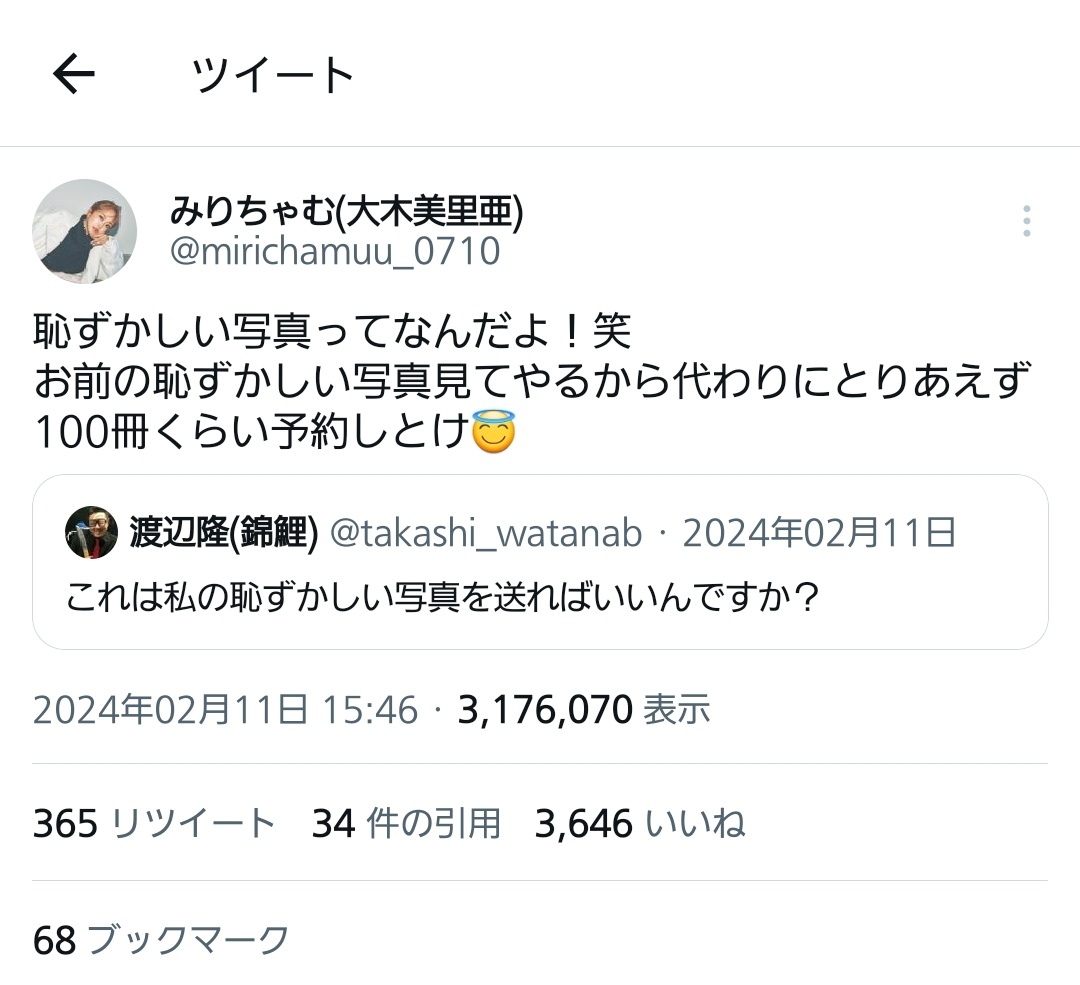View the 34 件の引用 quotes list
1080x985 pixels.
[406, 824]
